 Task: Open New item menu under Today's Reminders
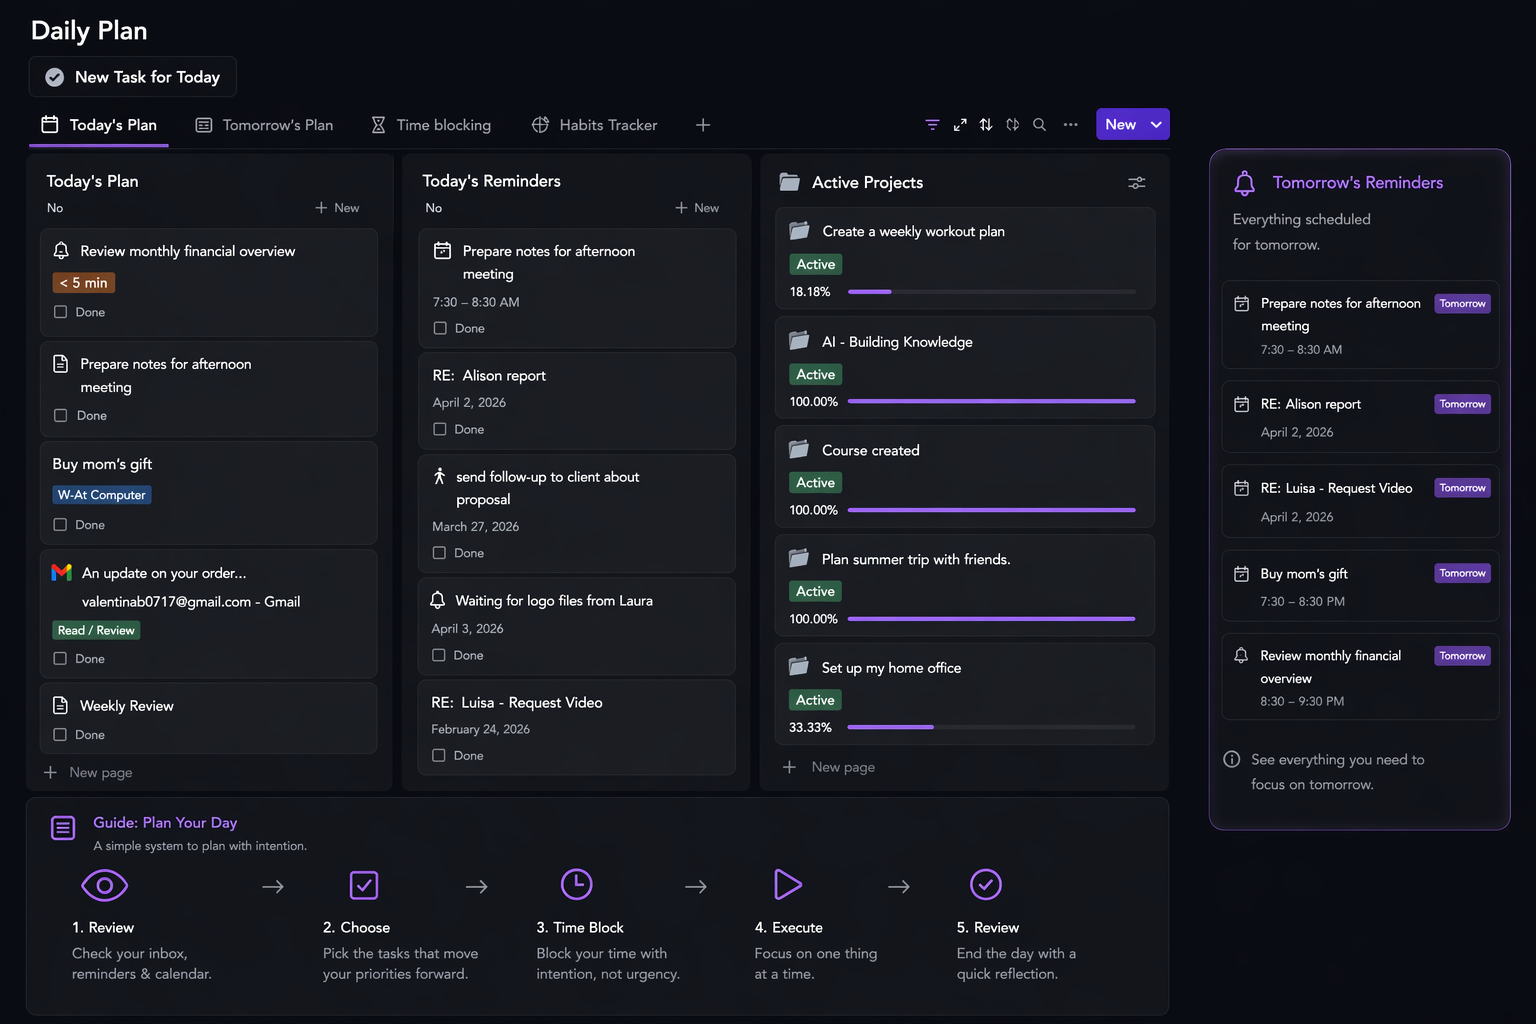pyautogui.click(x=697, y=207)
